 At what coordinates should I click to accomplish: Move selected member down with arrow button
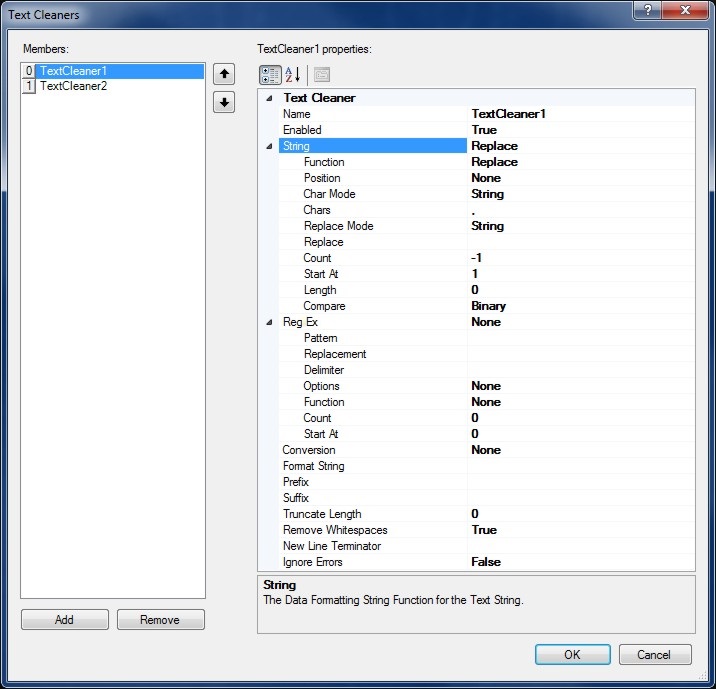pos(224,102)
